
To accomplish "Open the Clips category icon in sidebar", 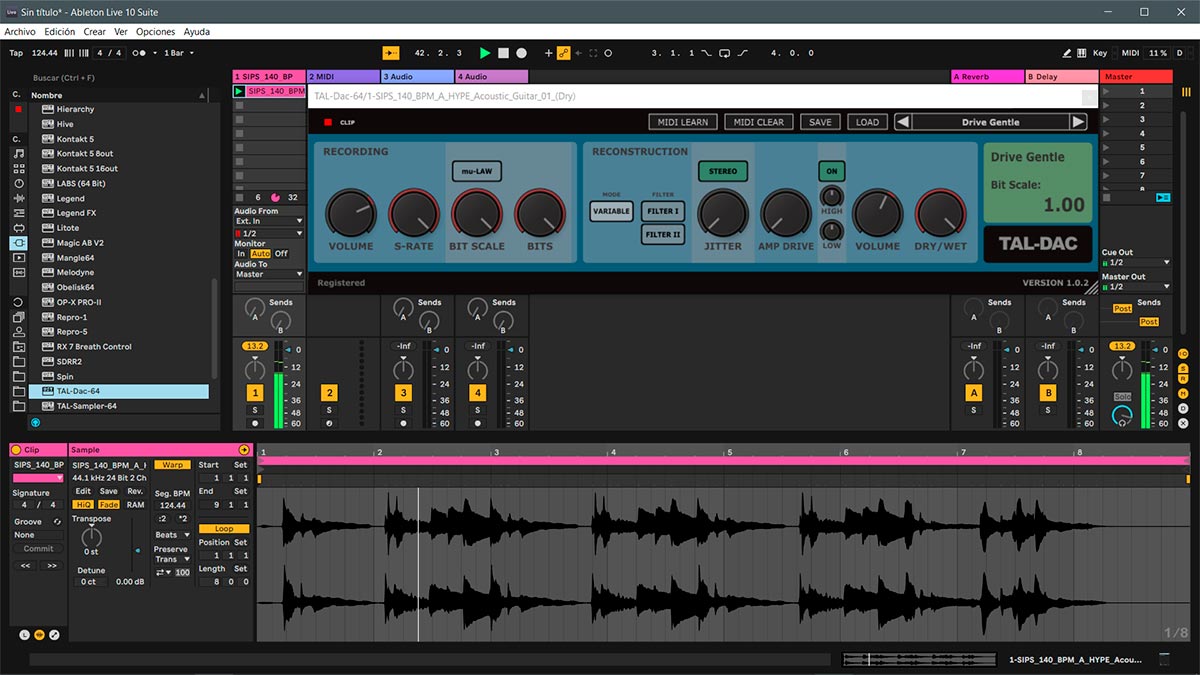I will click(x=18, y=257).
